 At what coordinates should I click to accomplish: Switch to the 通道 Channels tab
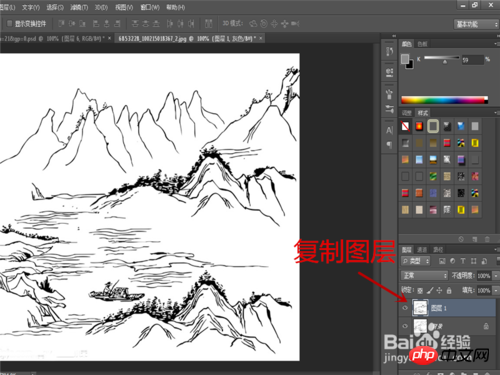[x=422, y=250]
